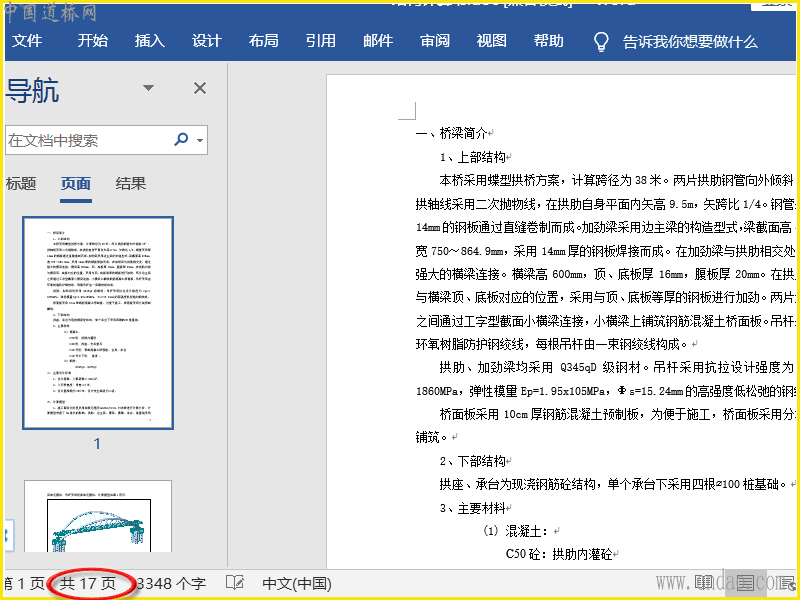Click the lightbulb Tell Me icon
Screen dimensions: 800x600
(x=601, y=41)
